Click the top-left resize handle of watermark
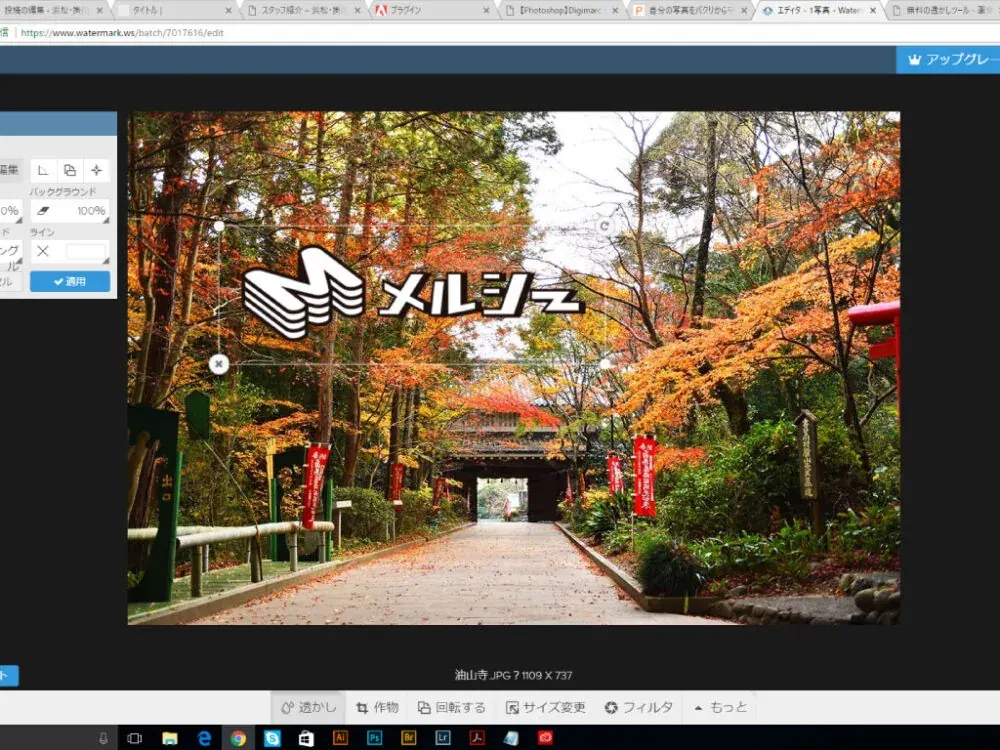Image resolution: width=1000 pixels, height=750 pixels. click(x=219, y=226)
